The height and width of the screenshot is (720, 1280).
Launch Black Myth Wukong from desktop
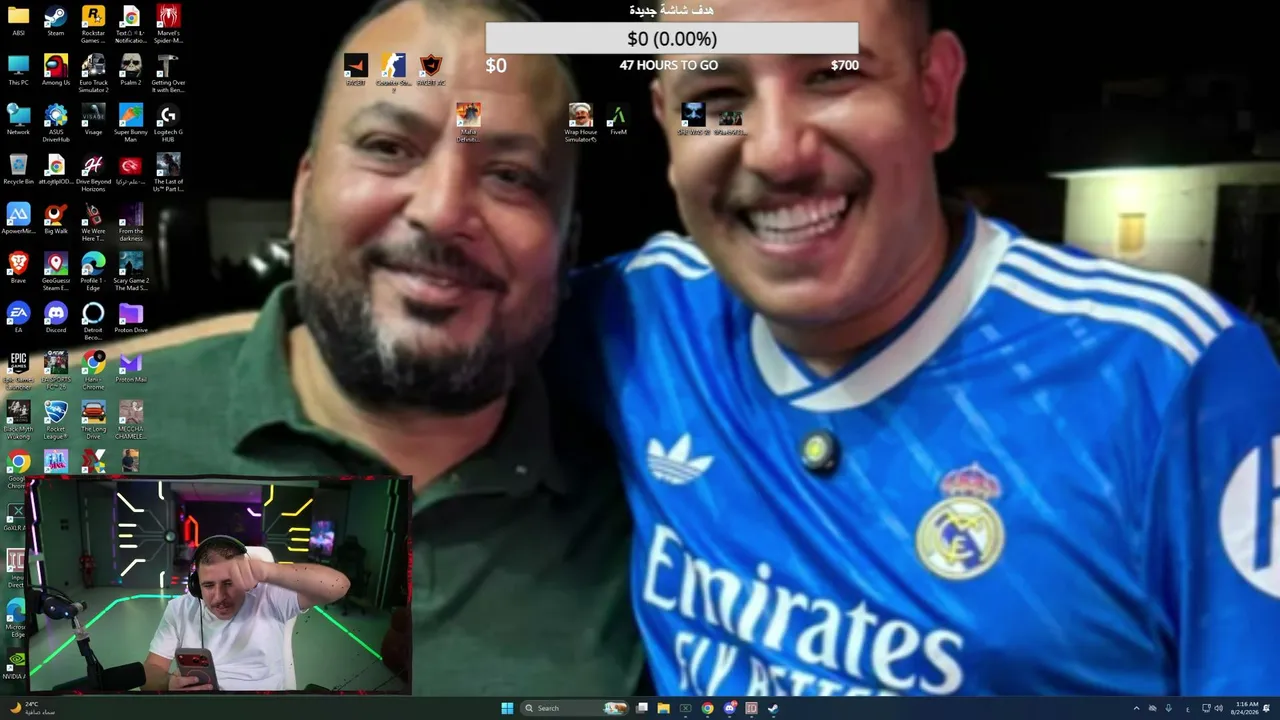18,419
